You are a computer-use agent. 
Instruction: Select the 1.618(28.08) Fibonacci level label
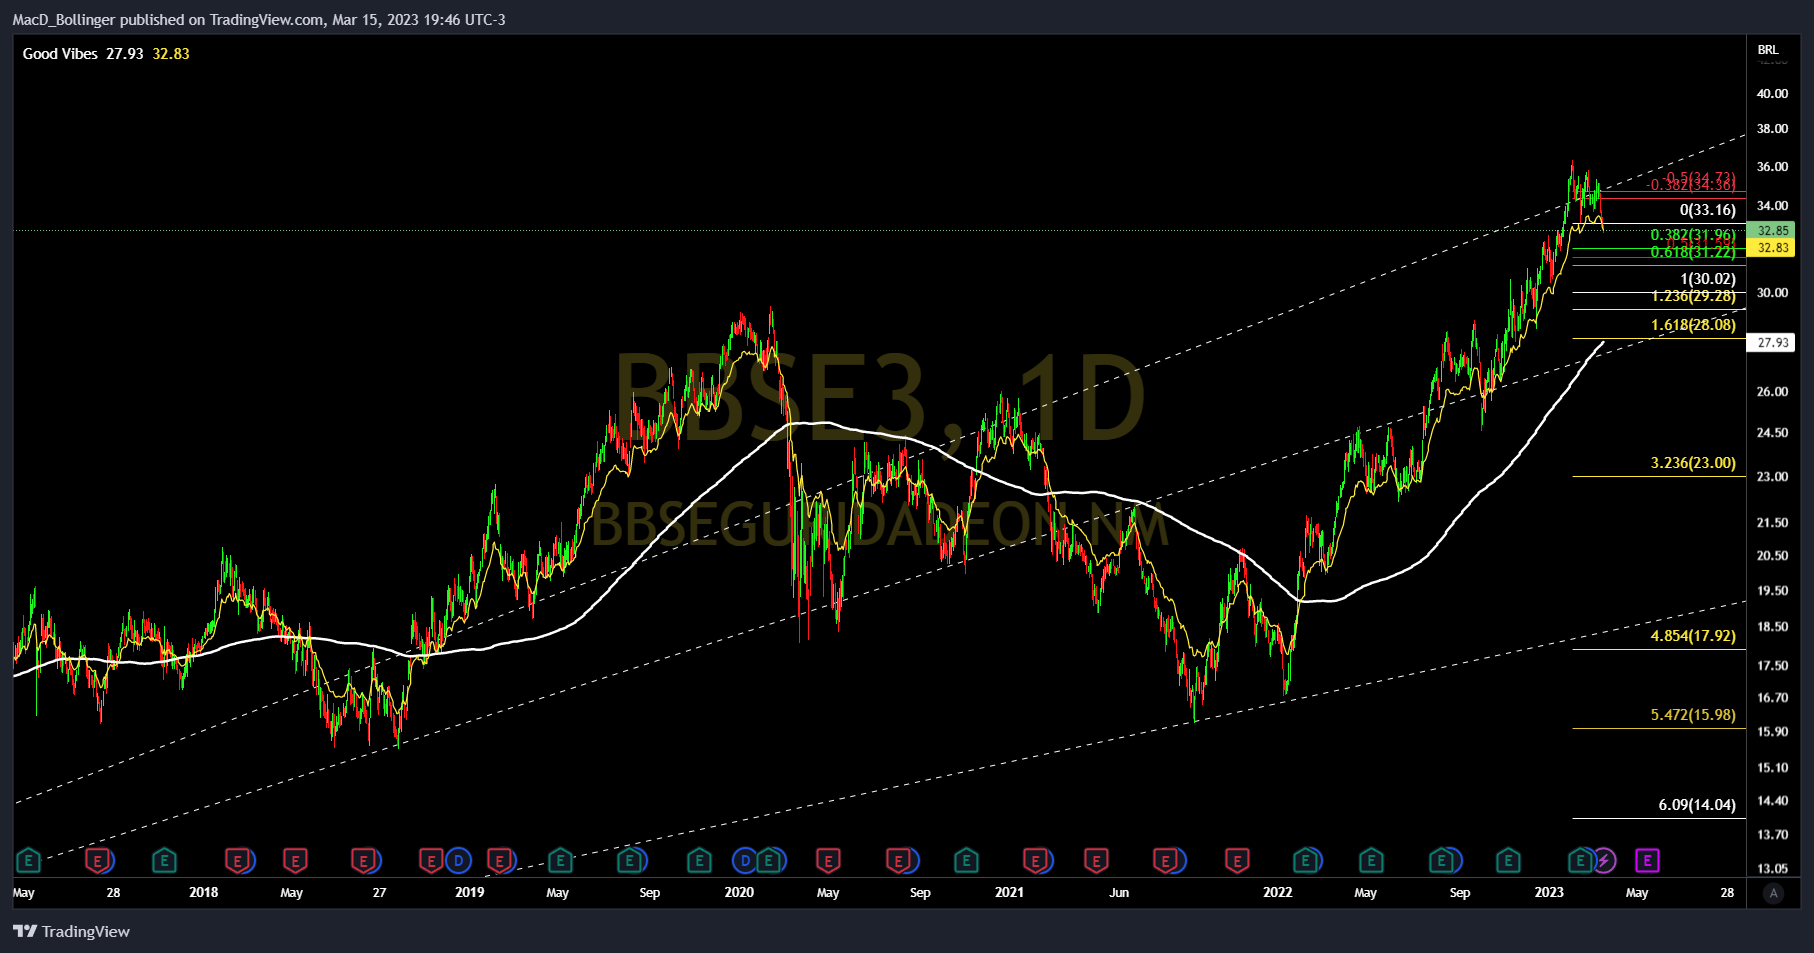[x=1693, y=325]
